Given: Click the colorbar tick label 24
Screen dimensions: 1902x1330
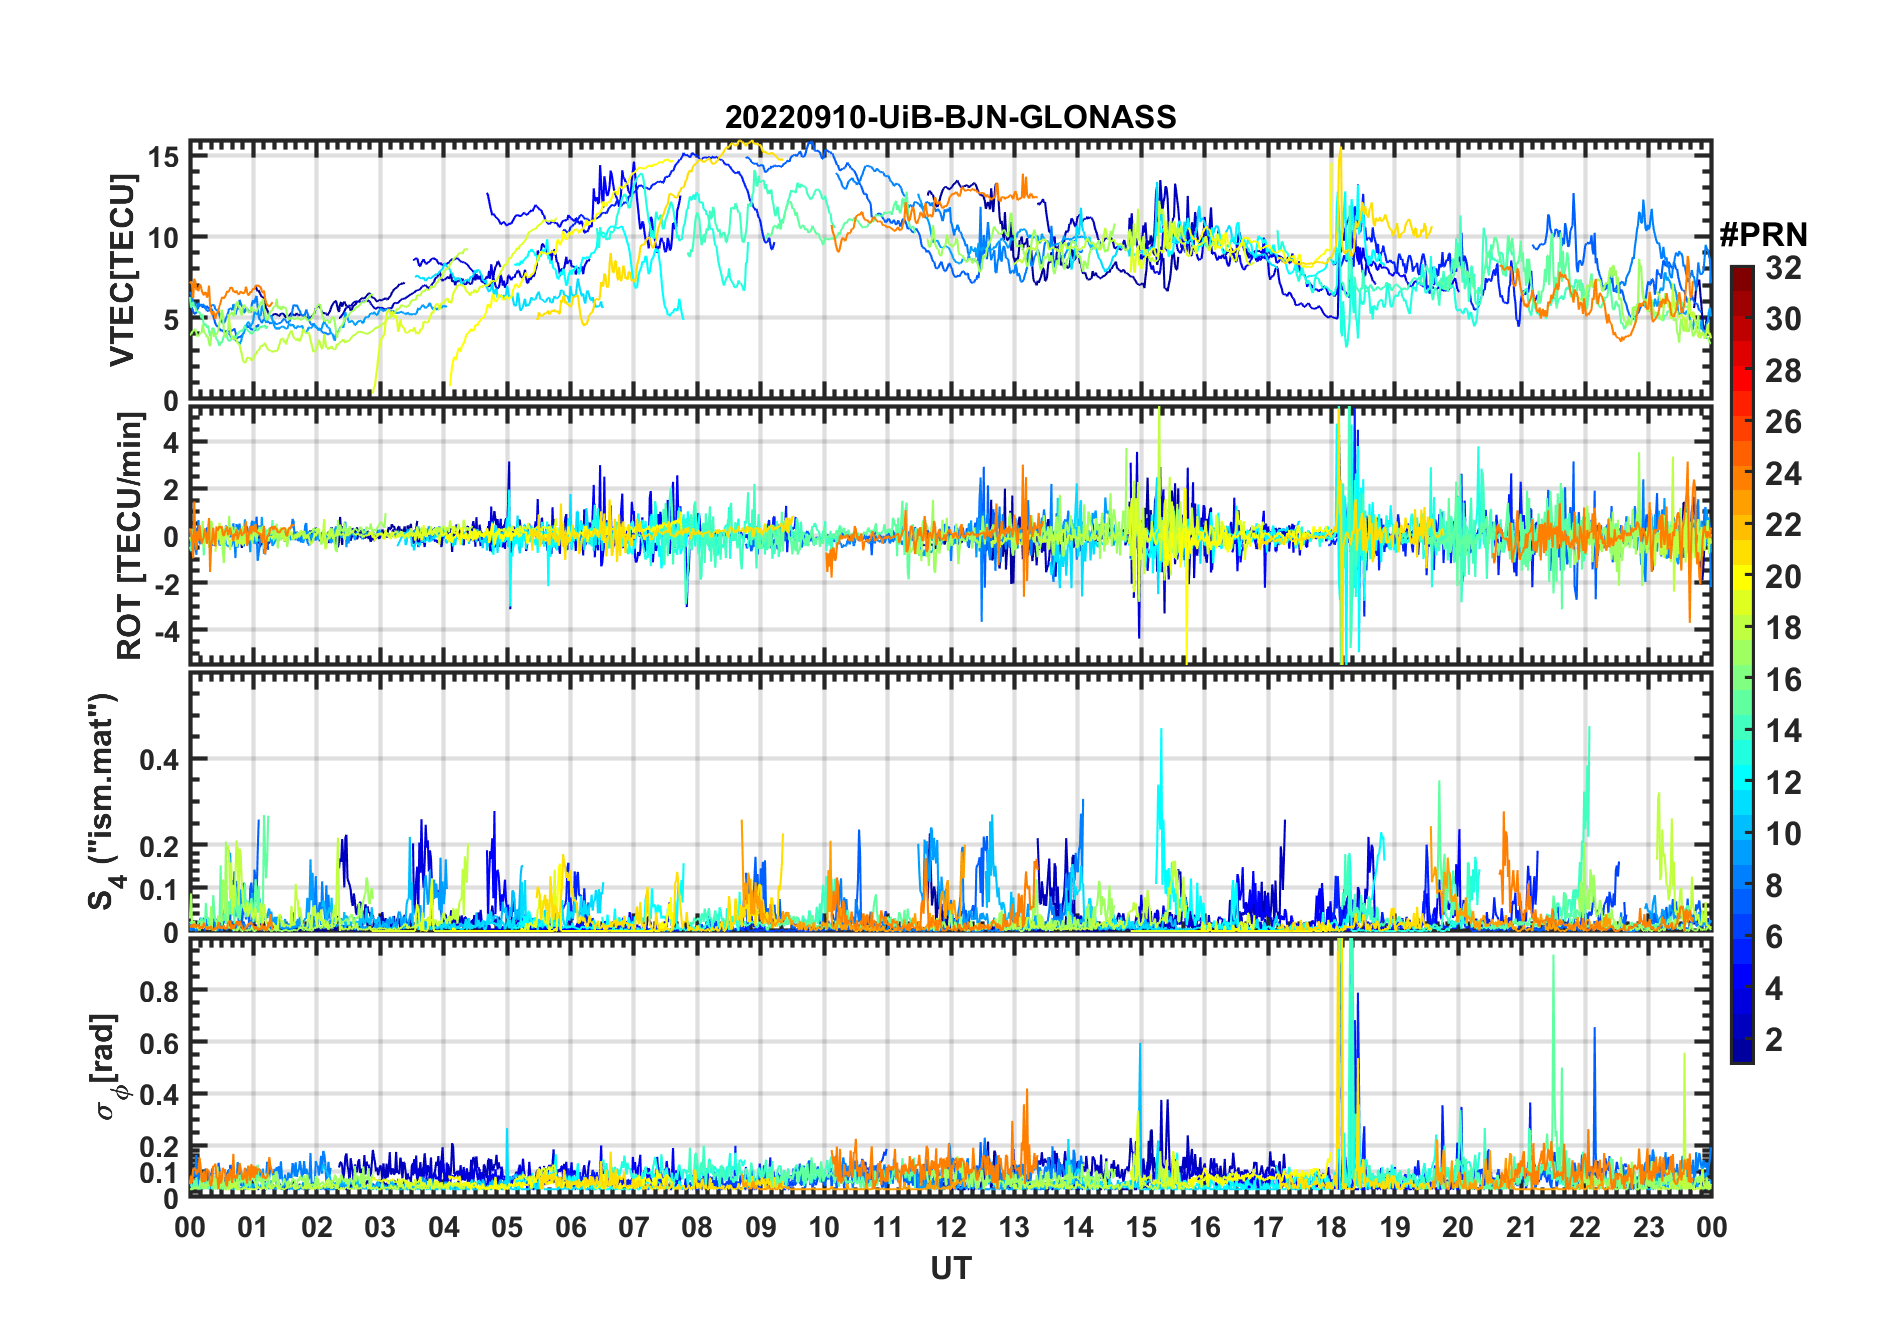Looking at the screenshot, I should click(1783, 474).
